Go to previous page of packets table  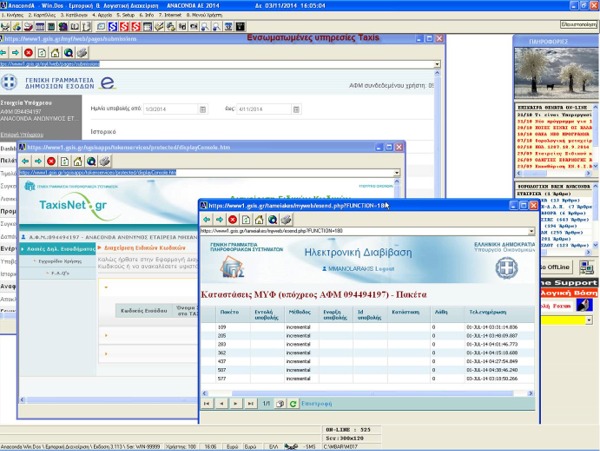[x=221, y=404]
